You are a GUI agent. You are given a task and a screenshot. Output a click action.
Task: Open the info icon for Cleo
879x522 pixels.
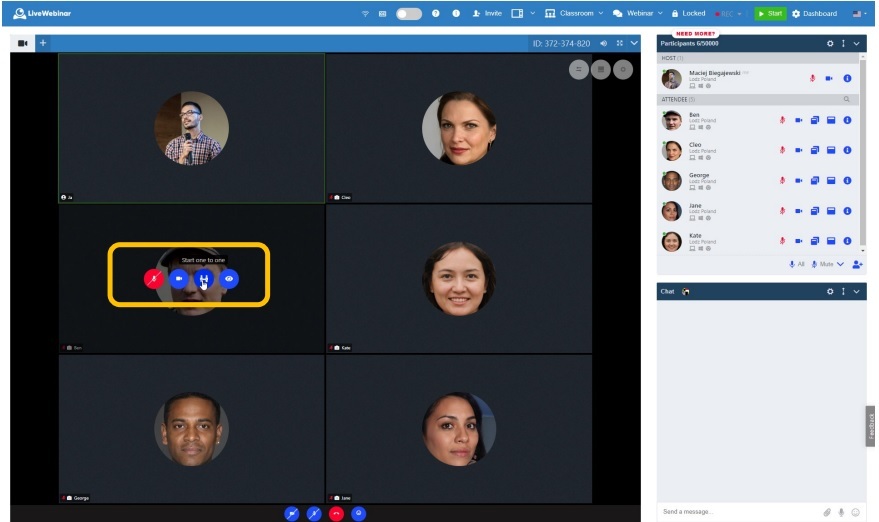click(847, 151)
